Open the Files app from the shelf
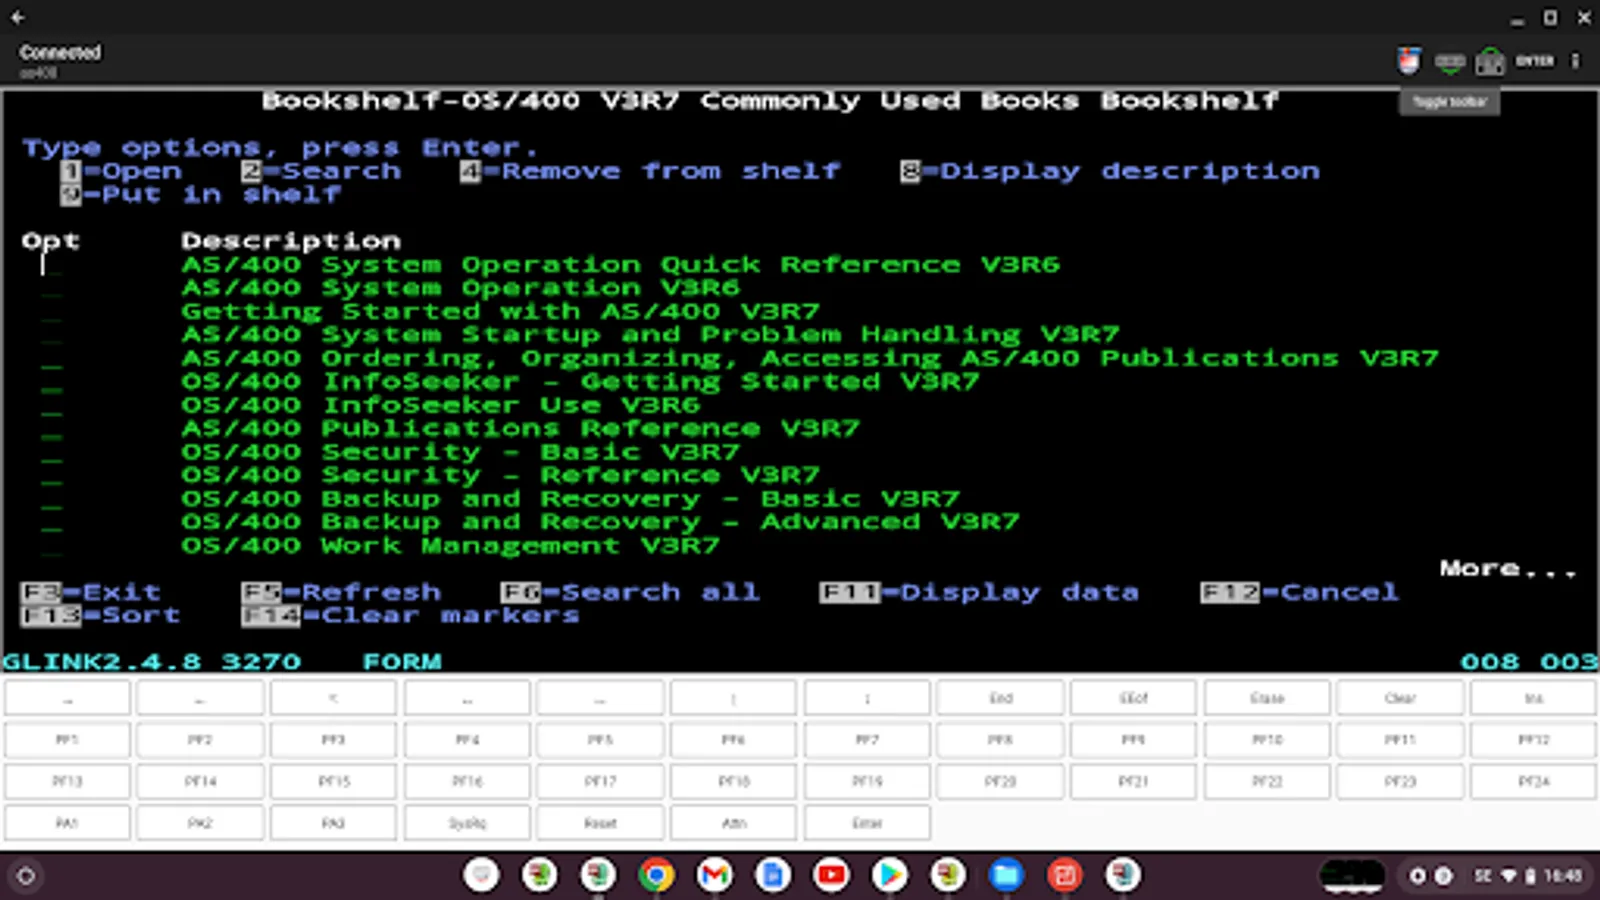 coord(1006,876)
